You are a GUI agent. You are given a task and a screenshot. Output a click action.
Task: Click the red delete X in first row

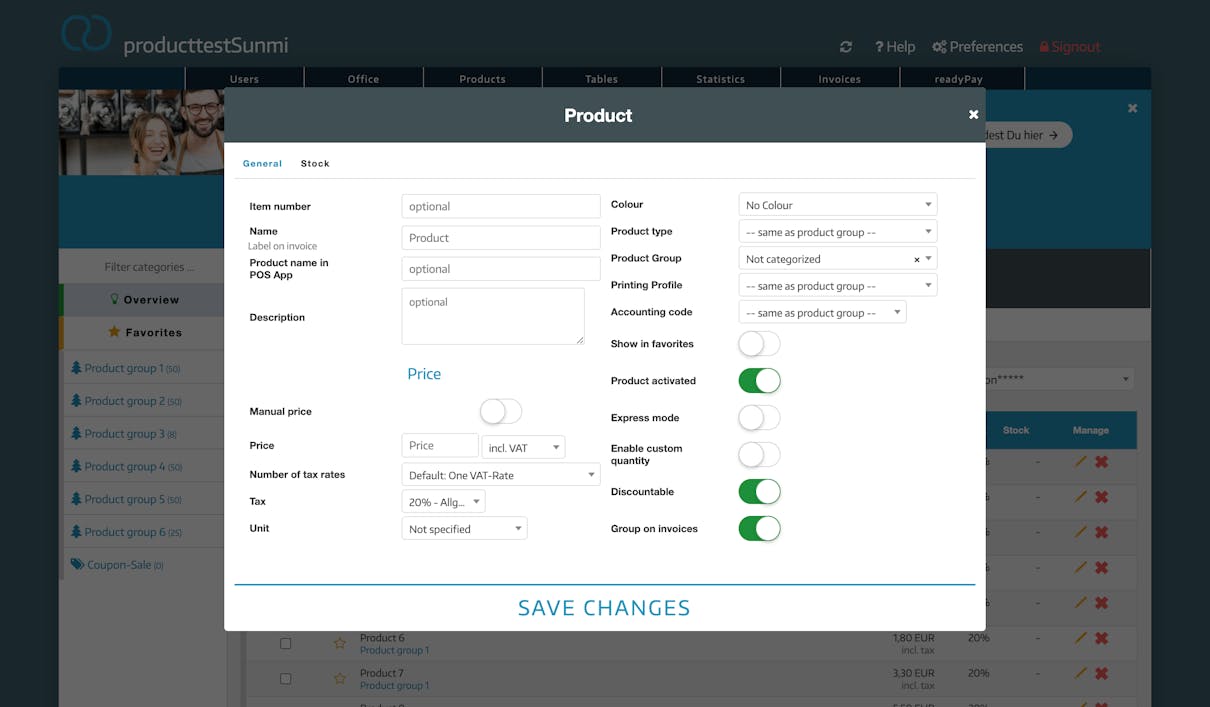click(1101, 462)
